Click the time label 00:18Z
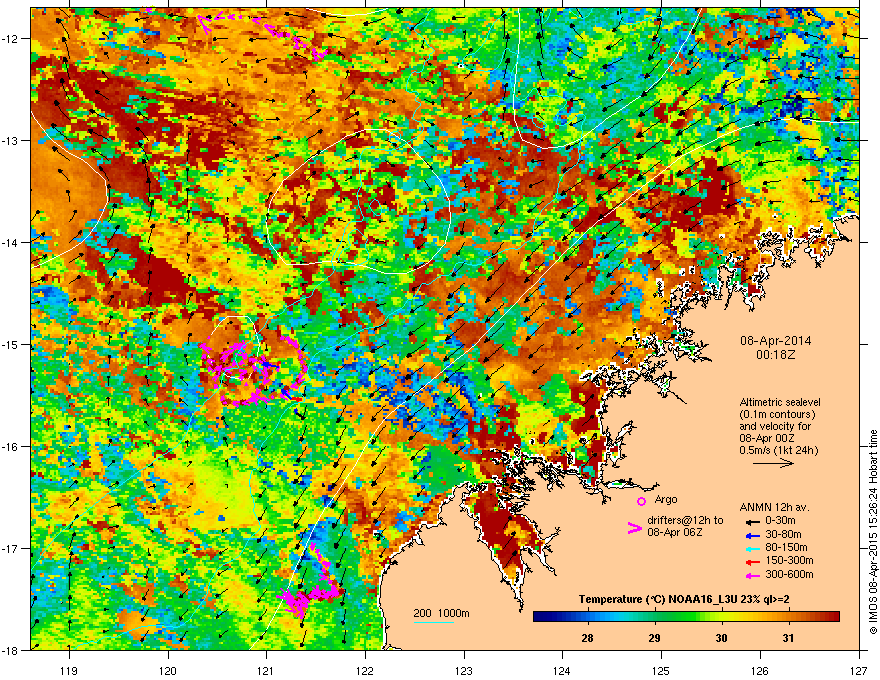The image size is (880, 680). pos(776,355)
